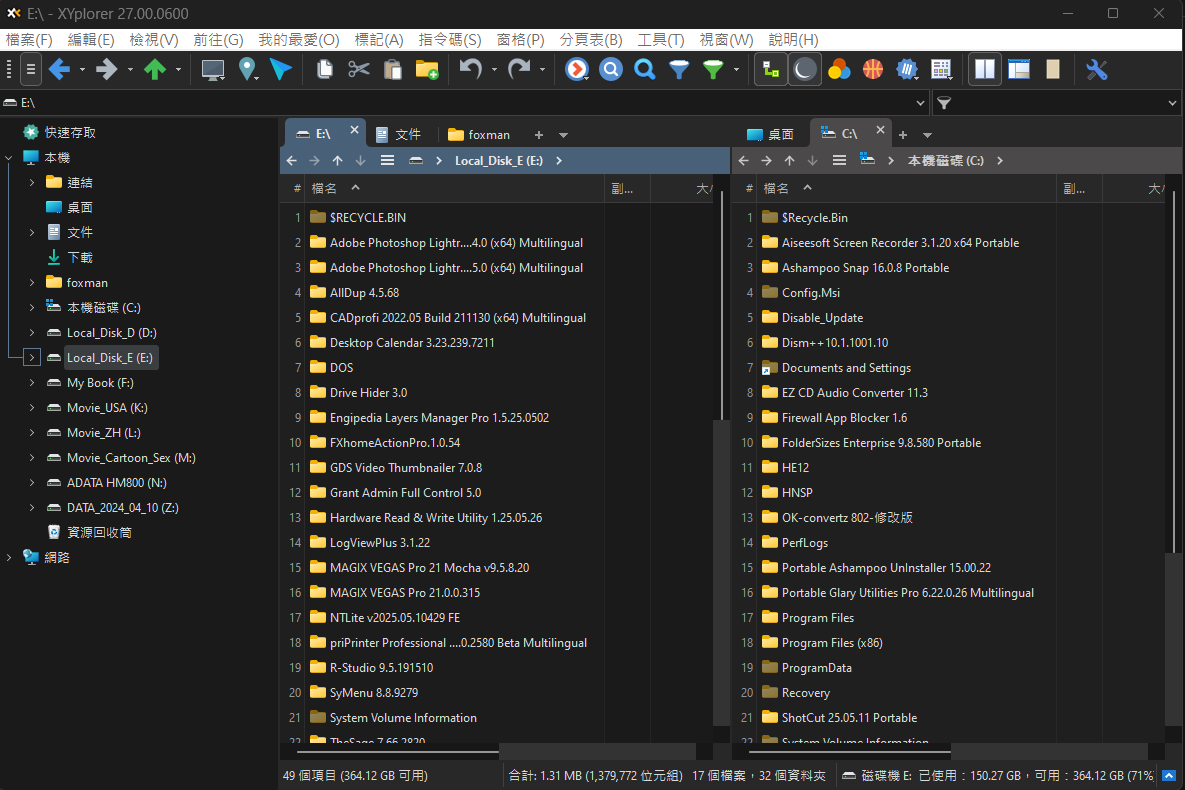Open the 檔案(F) menu
Screen dimensions: 1185x790
pos(29,39)
